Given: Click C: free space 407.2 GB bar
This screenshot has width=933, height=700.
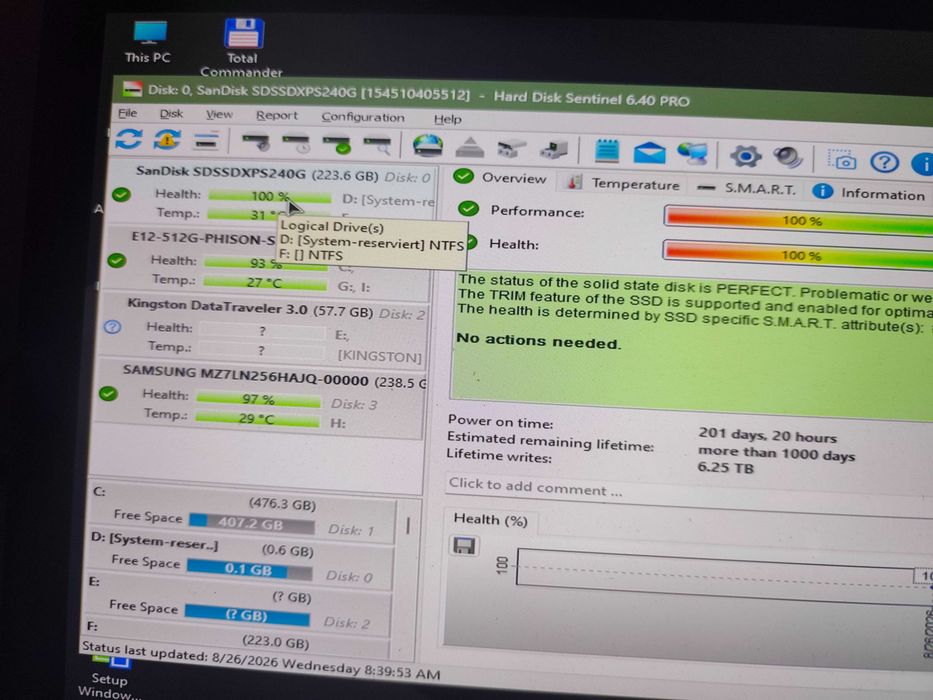Looking at the screenshot, I should click(x=252, y=523).
